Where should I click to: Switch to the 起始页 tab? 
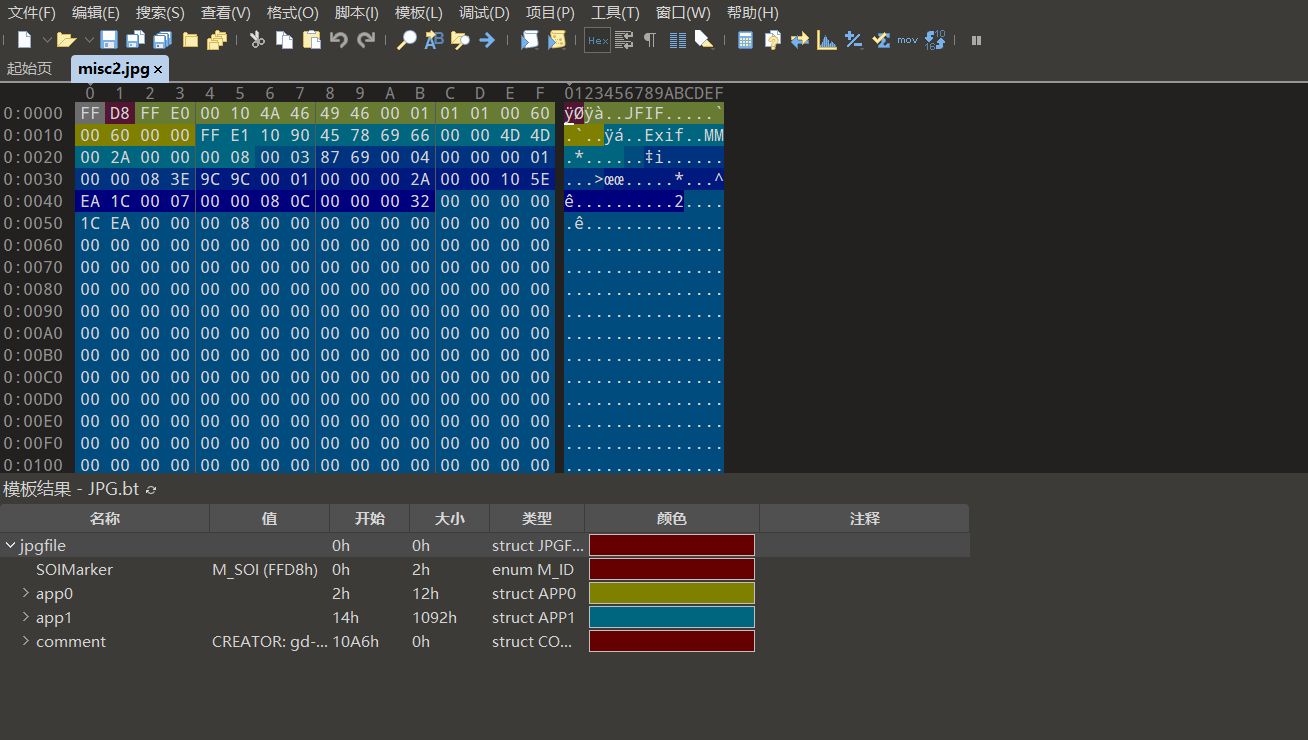click(x=29, y=69)
